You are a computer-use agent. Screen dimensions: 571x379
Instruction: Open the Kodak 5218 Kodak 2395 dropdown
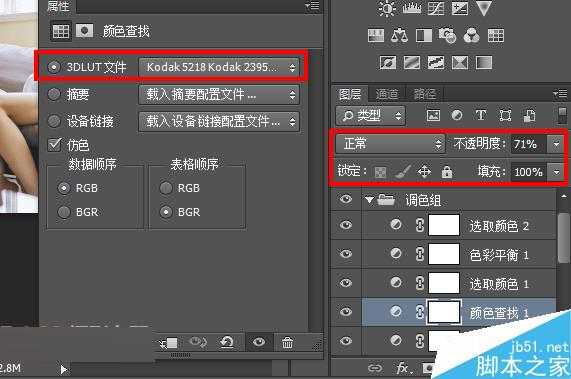[x=219, y=67]
